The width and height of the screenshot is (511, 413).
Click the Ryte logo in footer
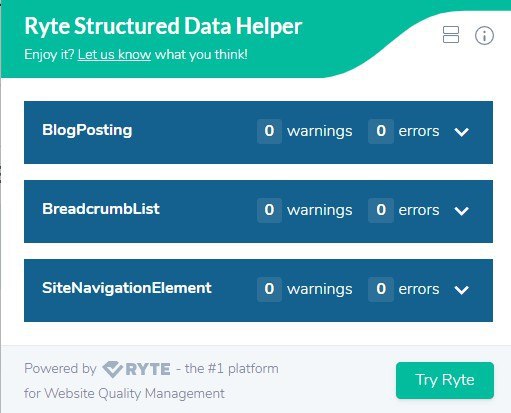[136, 369]
